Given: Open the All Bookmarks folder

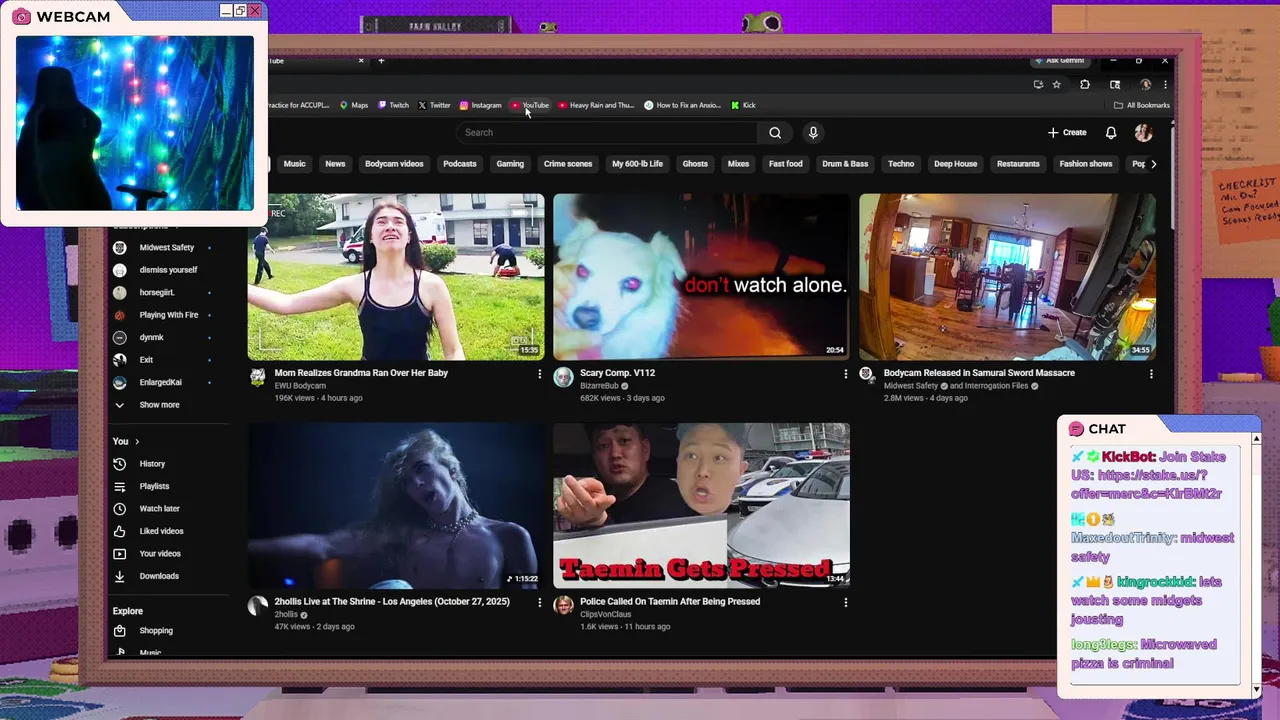Looking at the screenshot, I should pos(1141,105).
